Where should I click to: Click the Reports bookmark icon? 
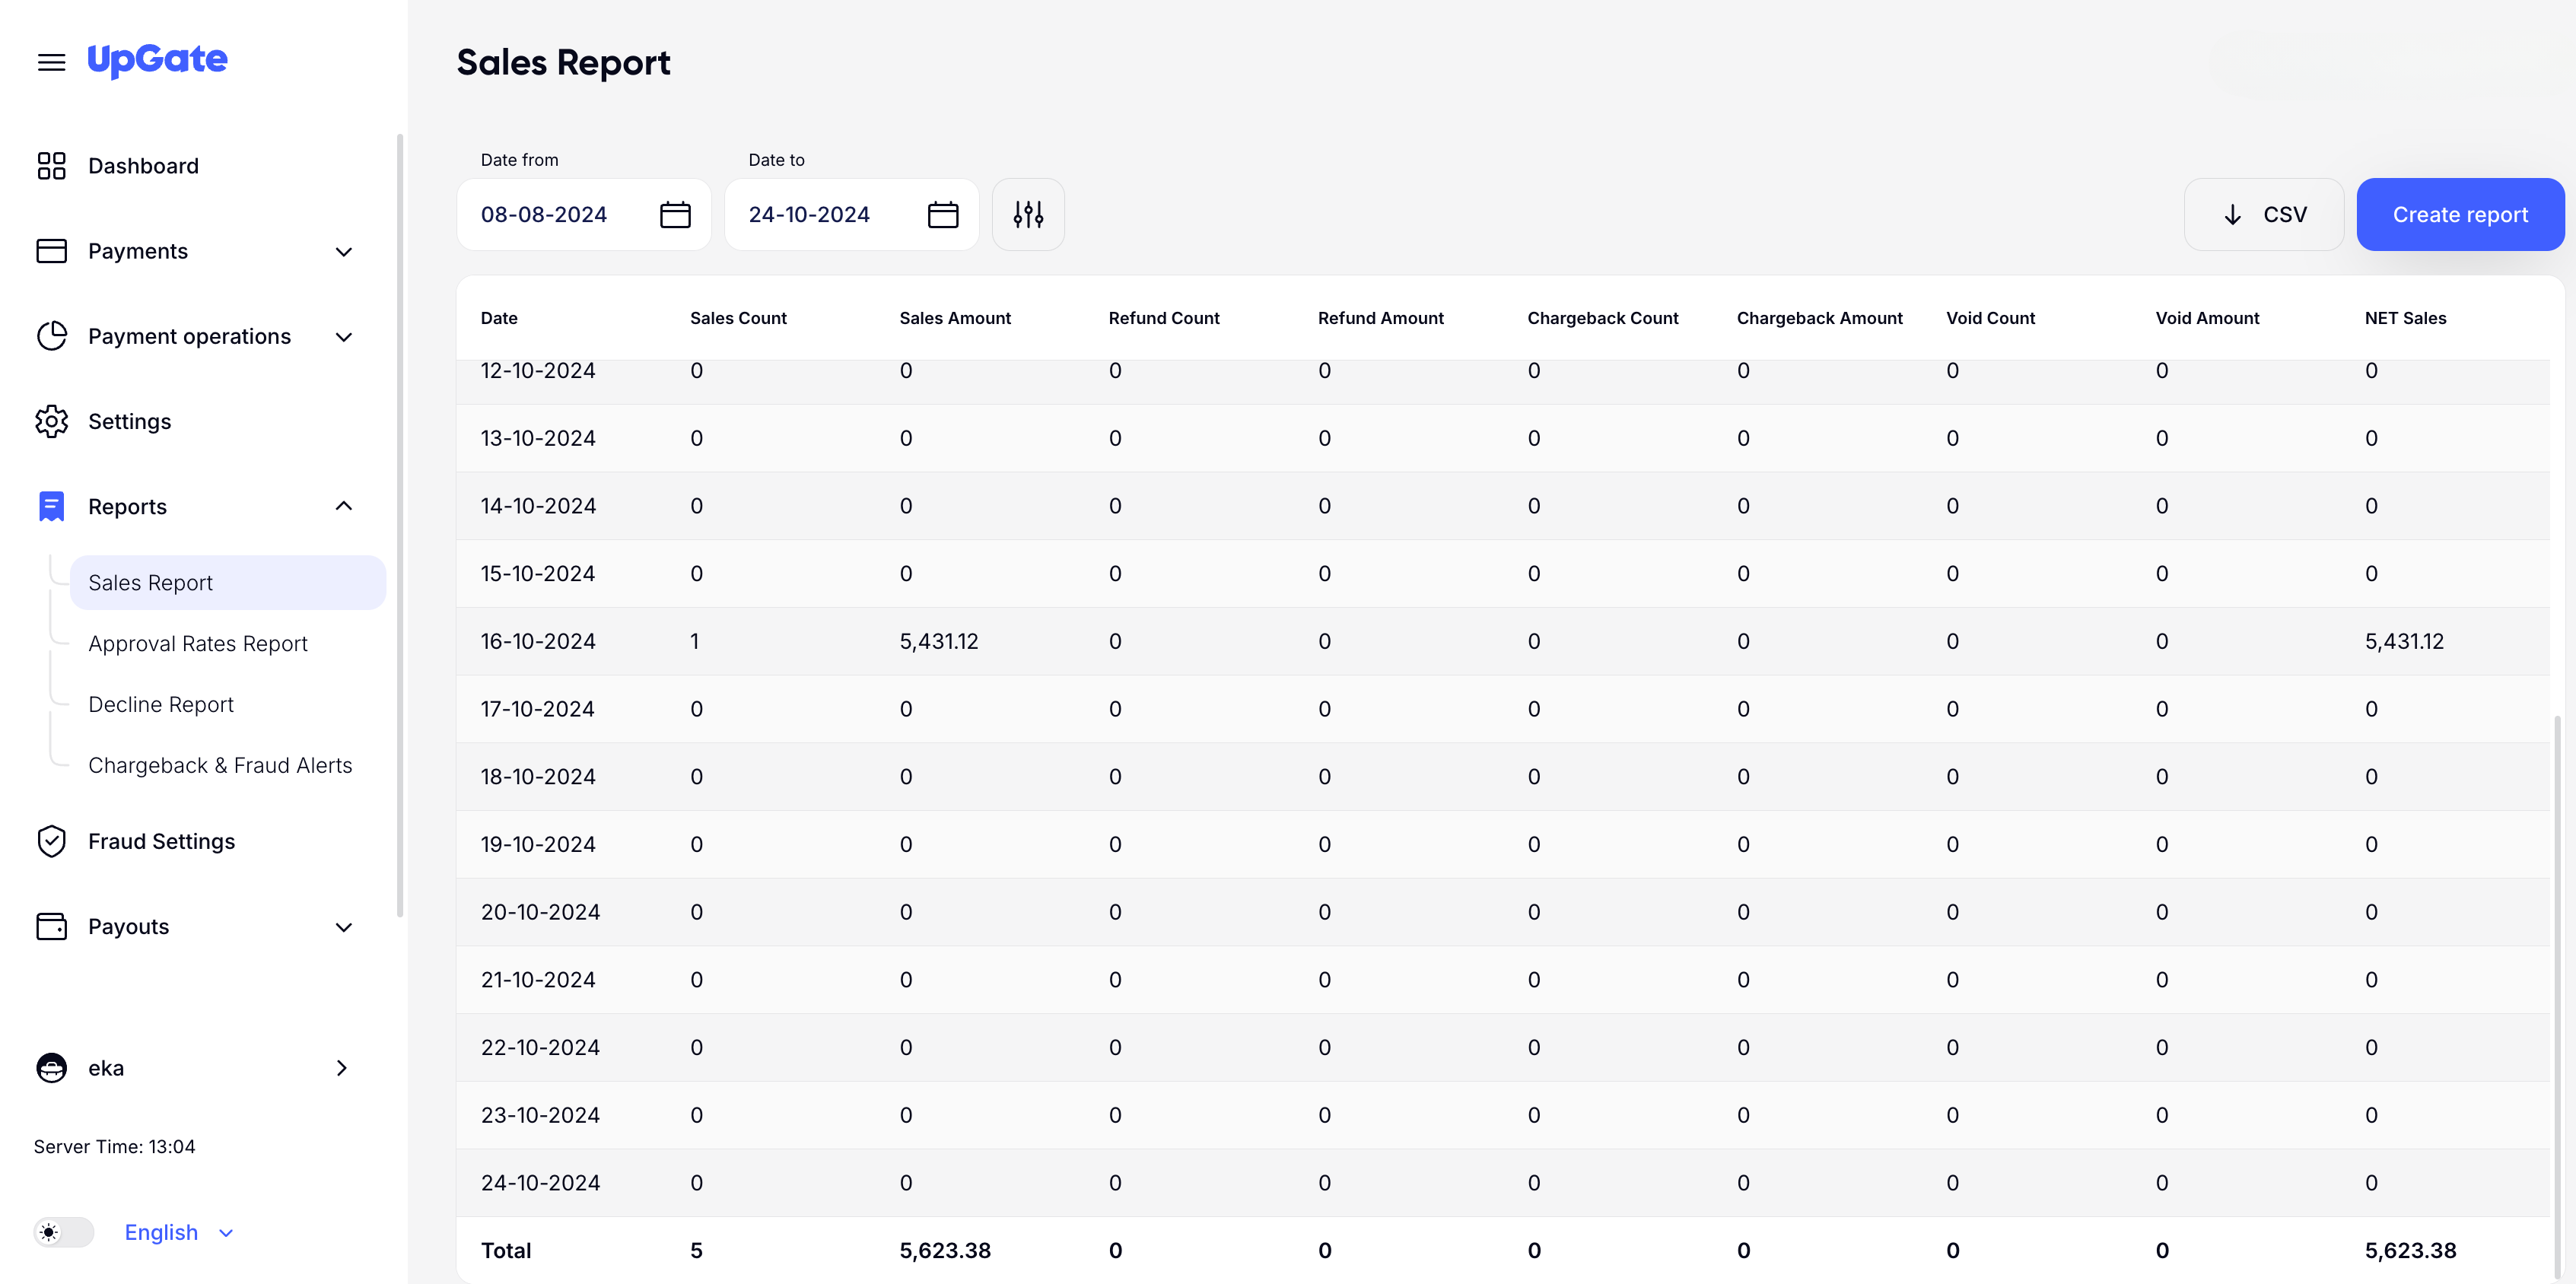(x=51, y=506)
